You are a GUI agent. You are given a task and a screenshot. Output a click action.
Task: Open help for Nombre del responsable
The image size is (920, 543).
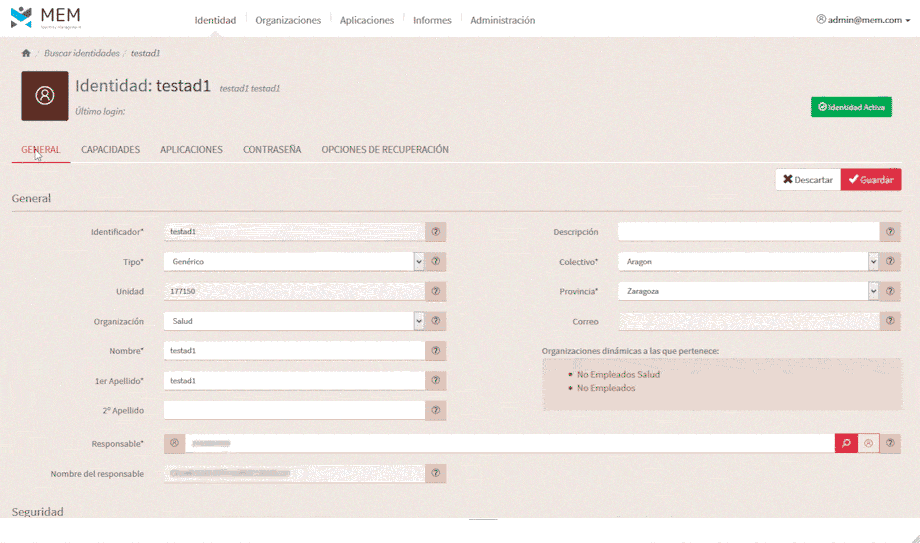click(435, 473)
